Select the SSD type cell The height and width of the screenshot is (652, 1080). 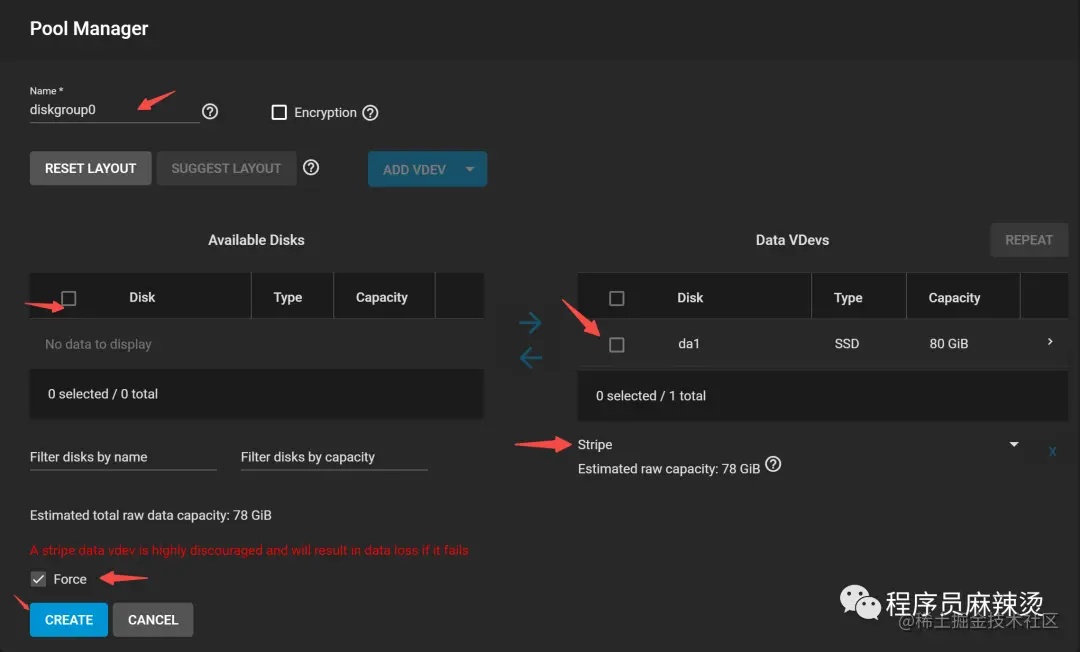(x=847, y=344)
